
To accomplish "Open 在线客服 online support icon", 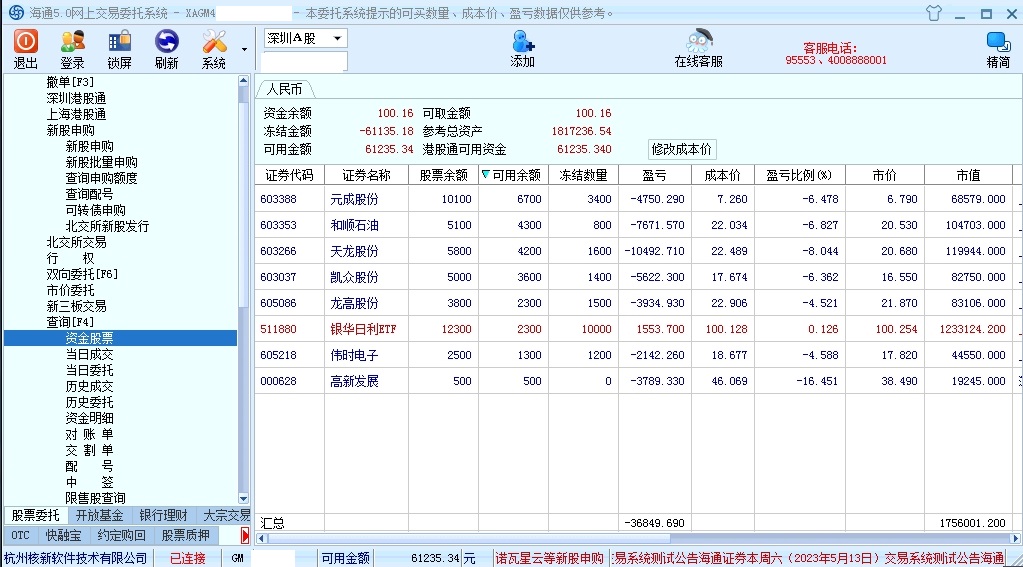I will (x=698, y=48).
